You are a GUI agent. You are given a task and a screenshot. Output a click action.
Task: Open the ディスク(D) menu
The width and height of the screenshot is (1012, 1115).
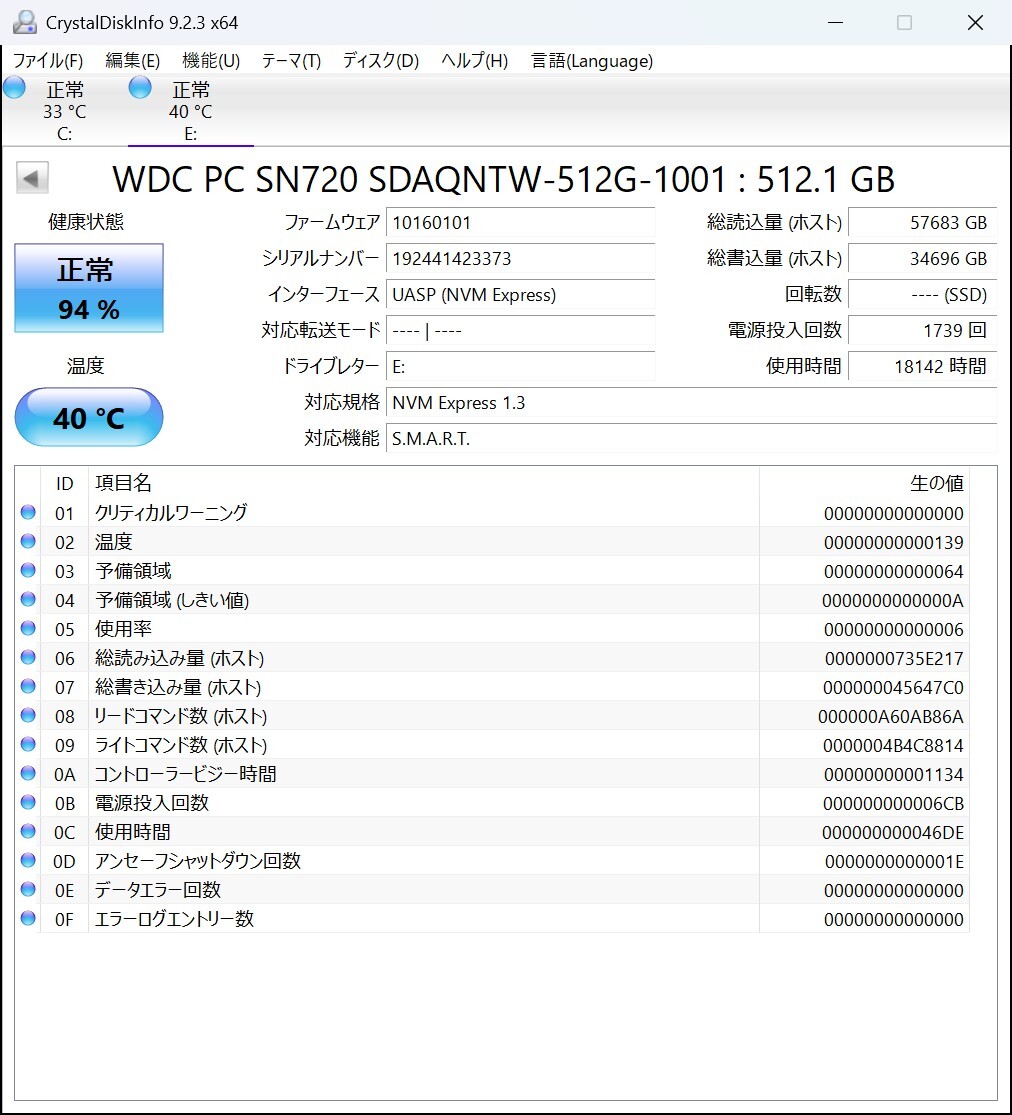[380, 61]
